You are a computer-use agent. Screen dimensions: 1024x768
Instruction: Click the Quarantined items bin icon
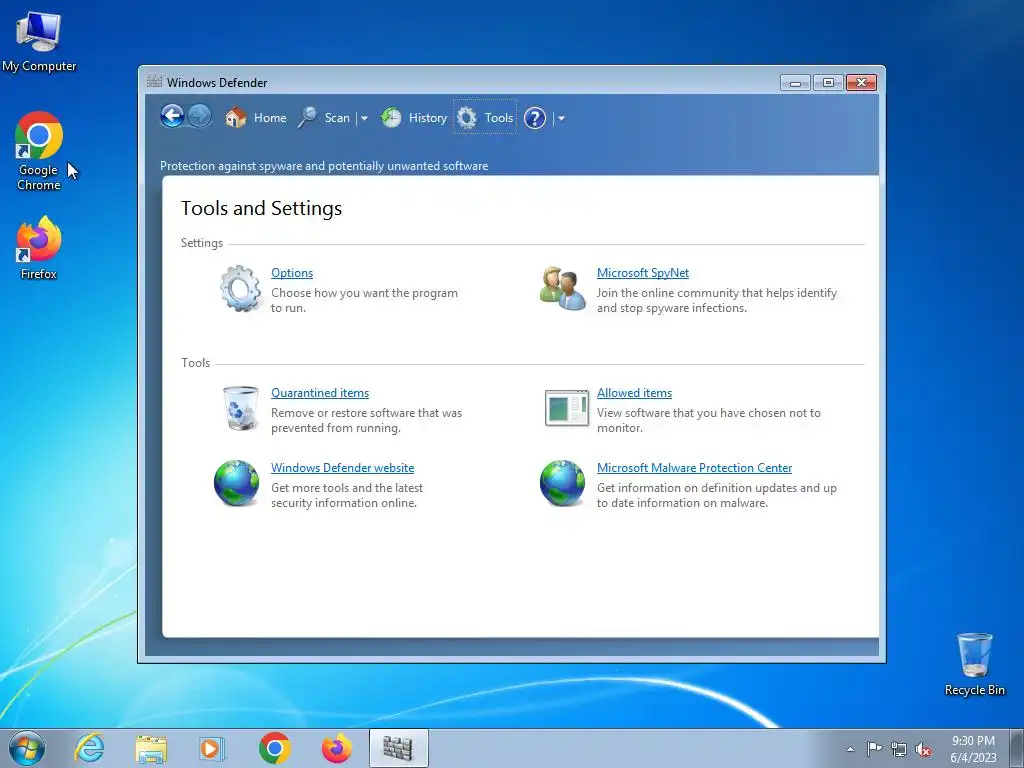coord(241,408)
